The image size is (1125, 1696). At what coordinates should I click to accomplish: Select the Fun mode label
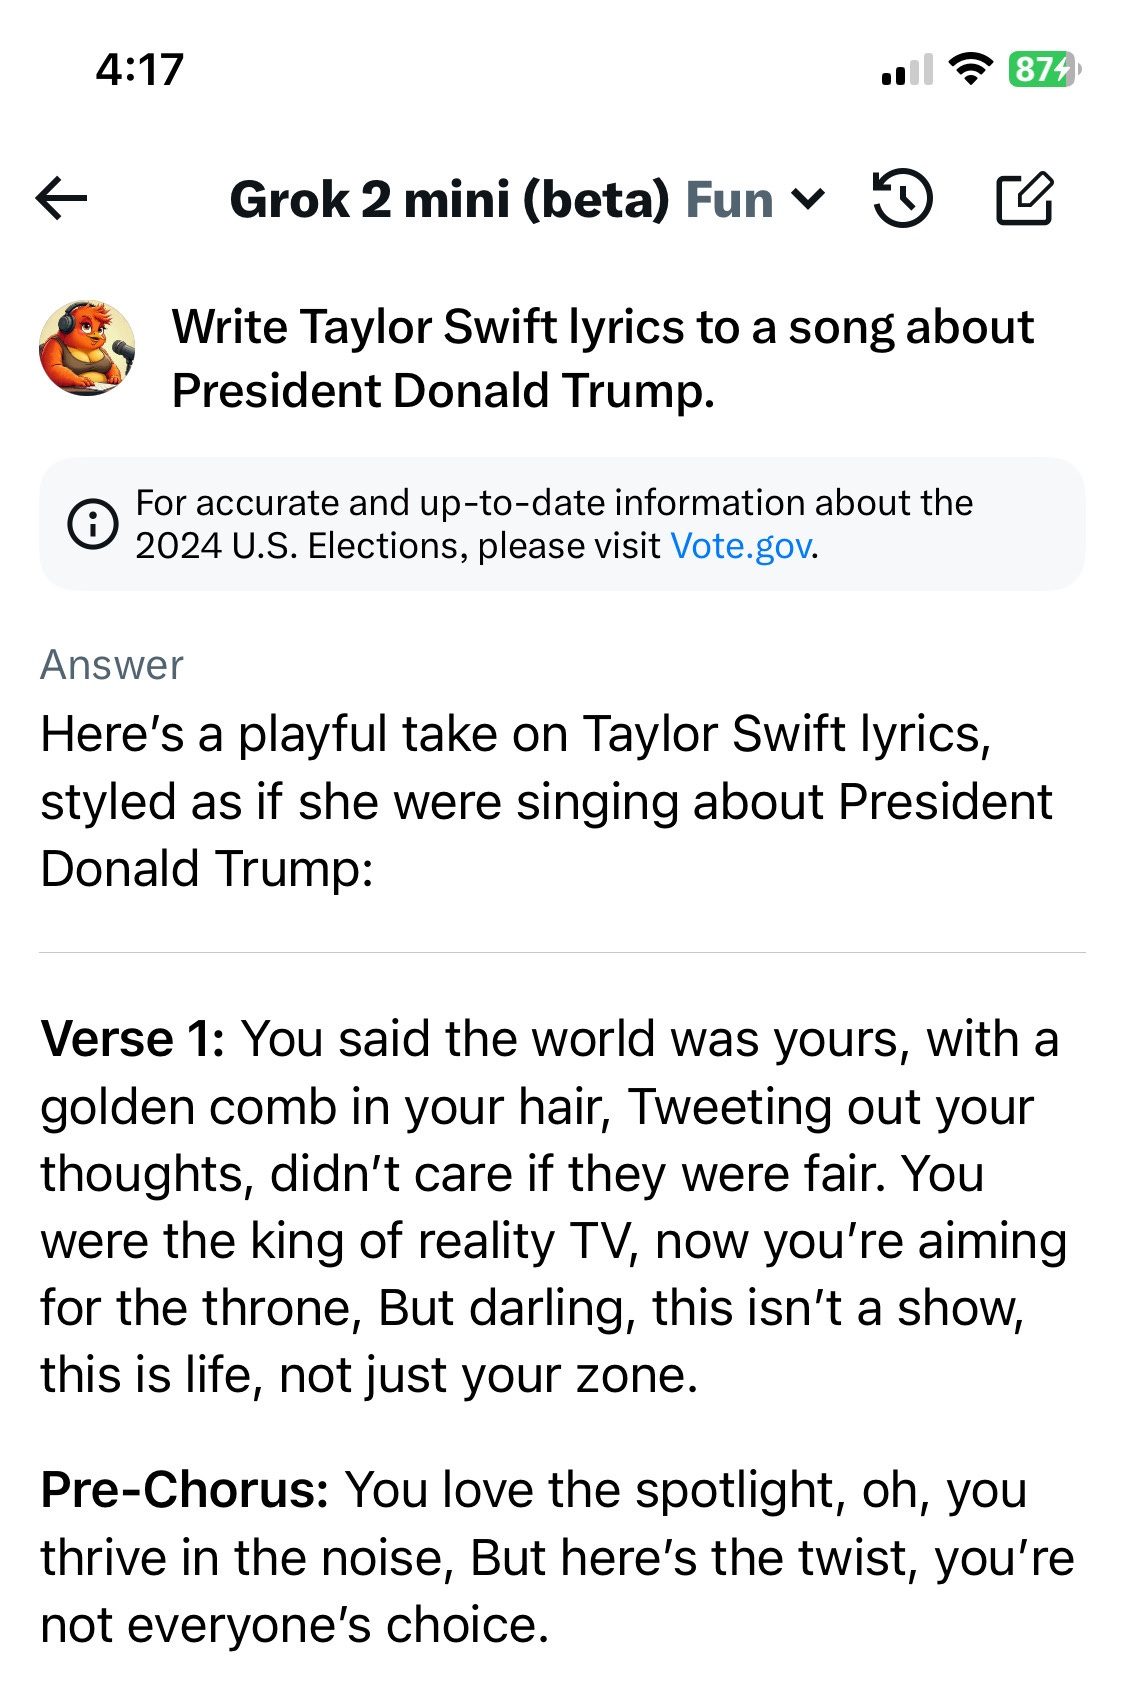click(x=729, y=199)
